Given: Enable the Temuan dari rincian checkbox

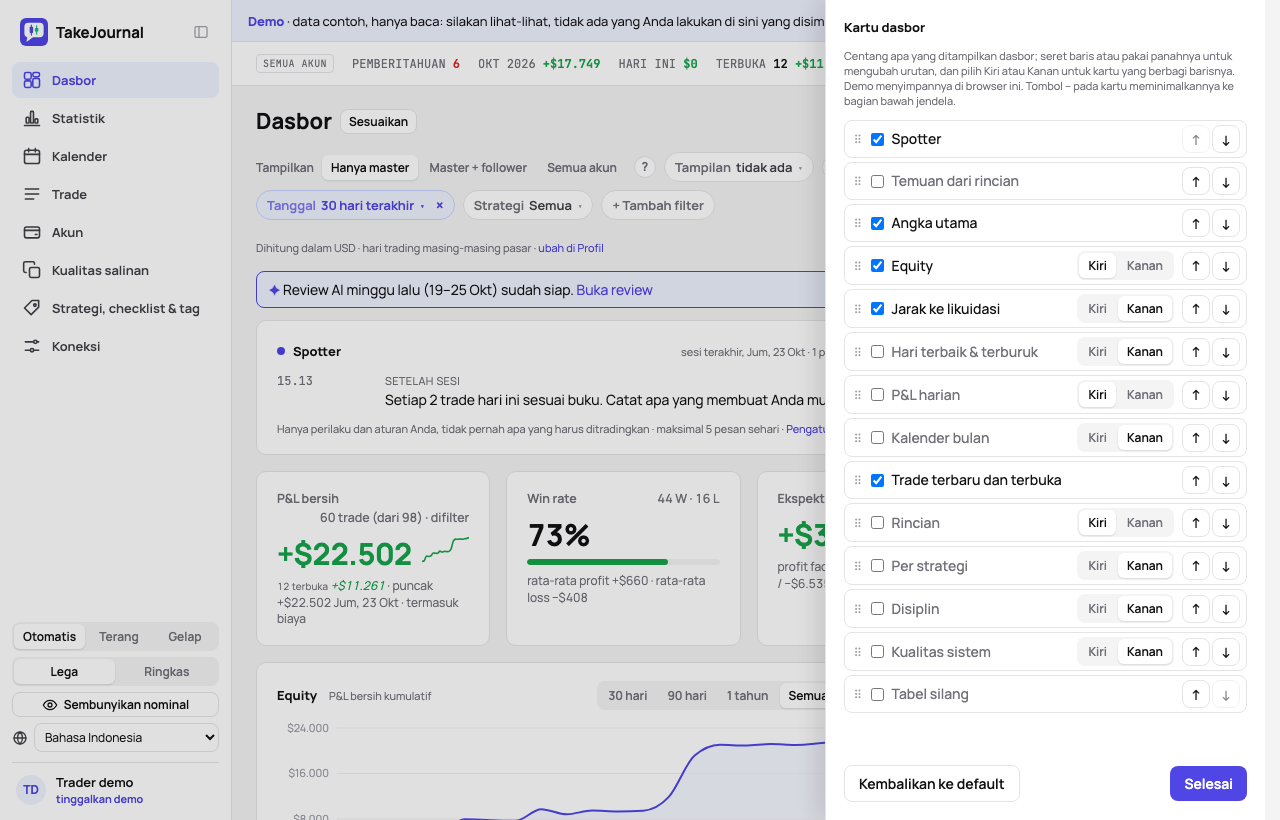Looking at the screenshot, I should (877, 181).
